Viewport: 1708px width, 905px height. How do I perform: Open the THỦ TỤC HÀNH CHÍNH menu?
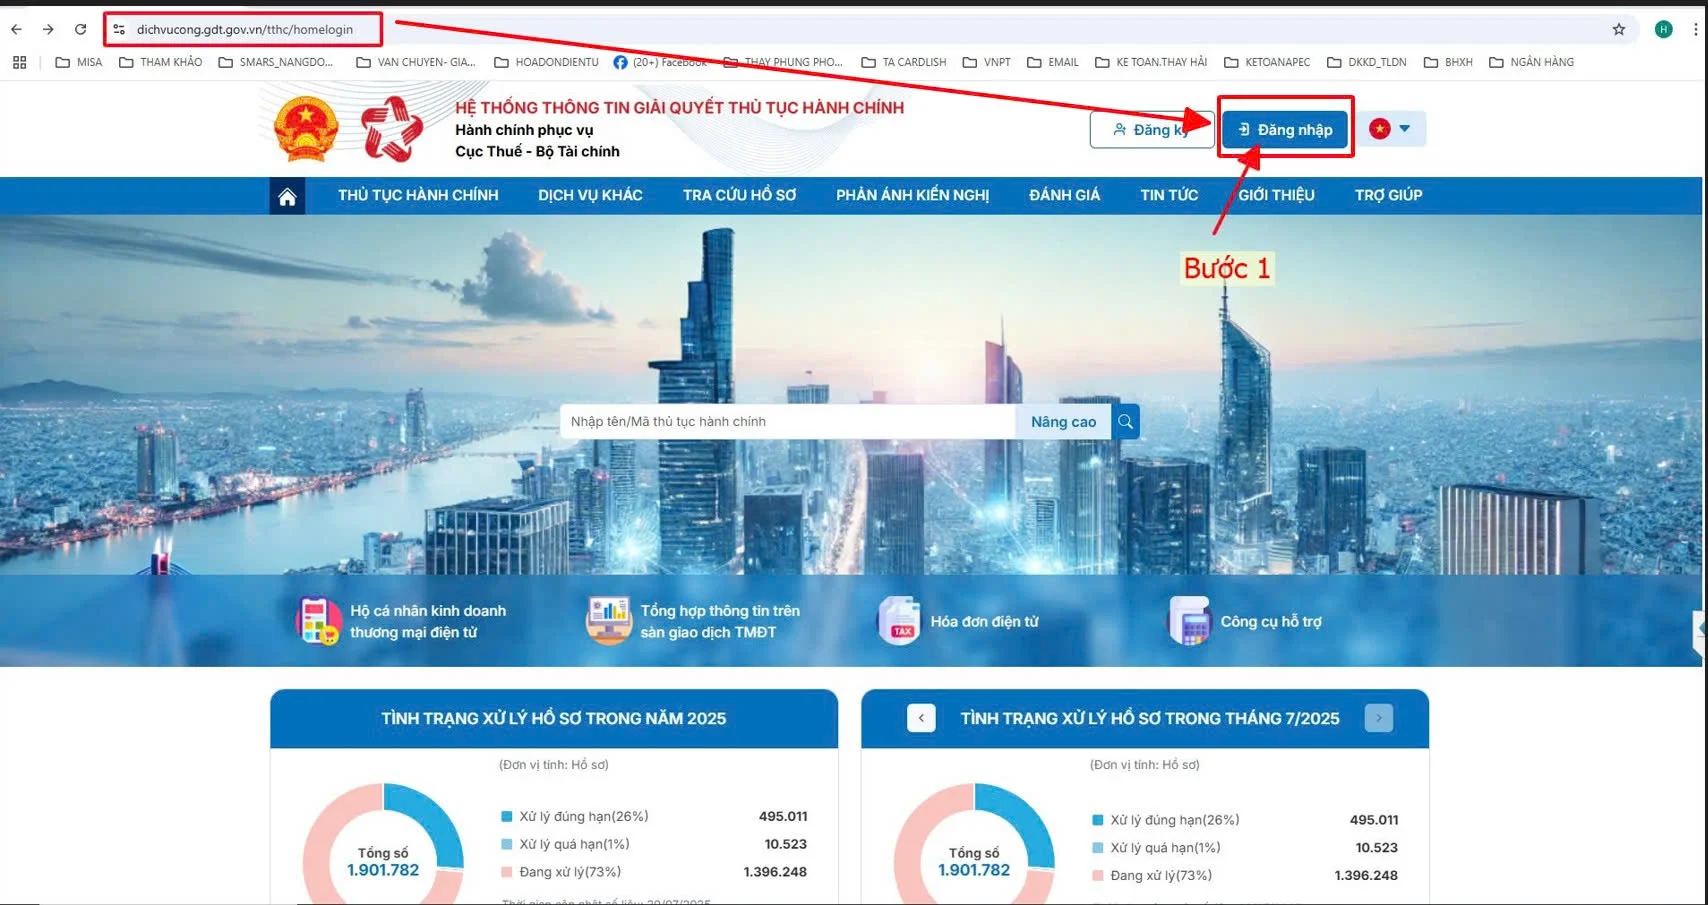418,196
